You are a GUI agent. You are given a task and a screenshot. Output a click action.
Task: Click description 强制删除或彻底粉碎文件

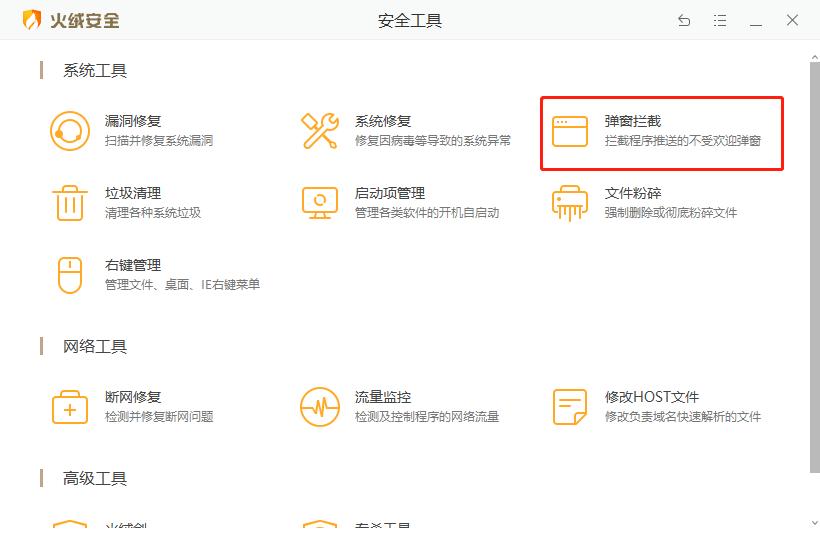(671, 213)
